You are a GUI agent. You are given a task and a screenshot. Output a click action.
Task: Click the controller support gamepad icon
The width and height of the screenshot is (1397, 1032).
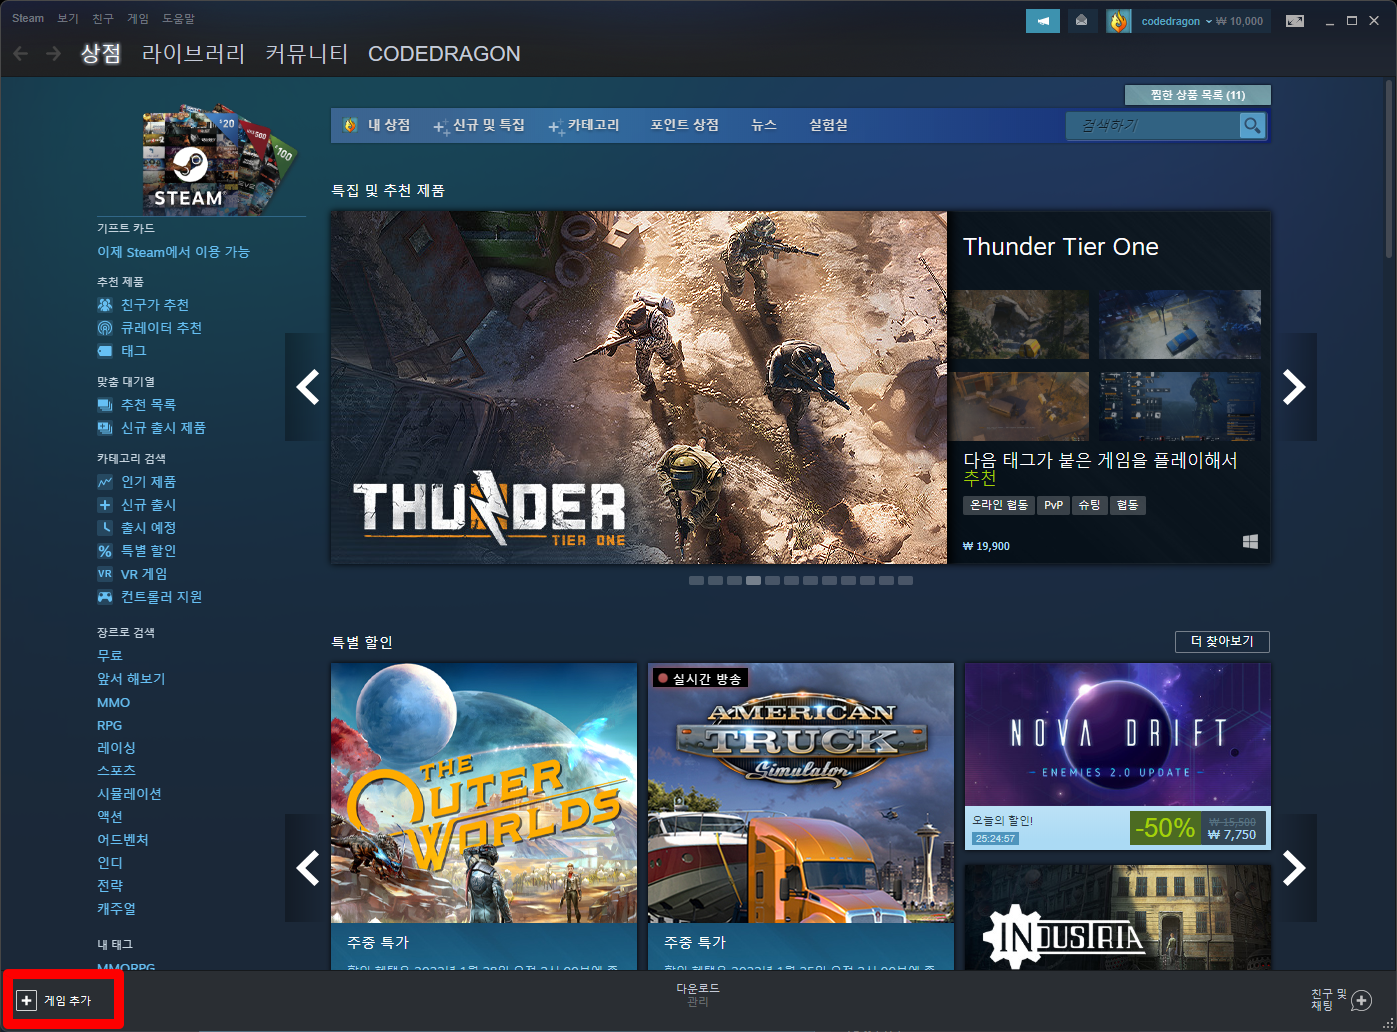[105, 597]
